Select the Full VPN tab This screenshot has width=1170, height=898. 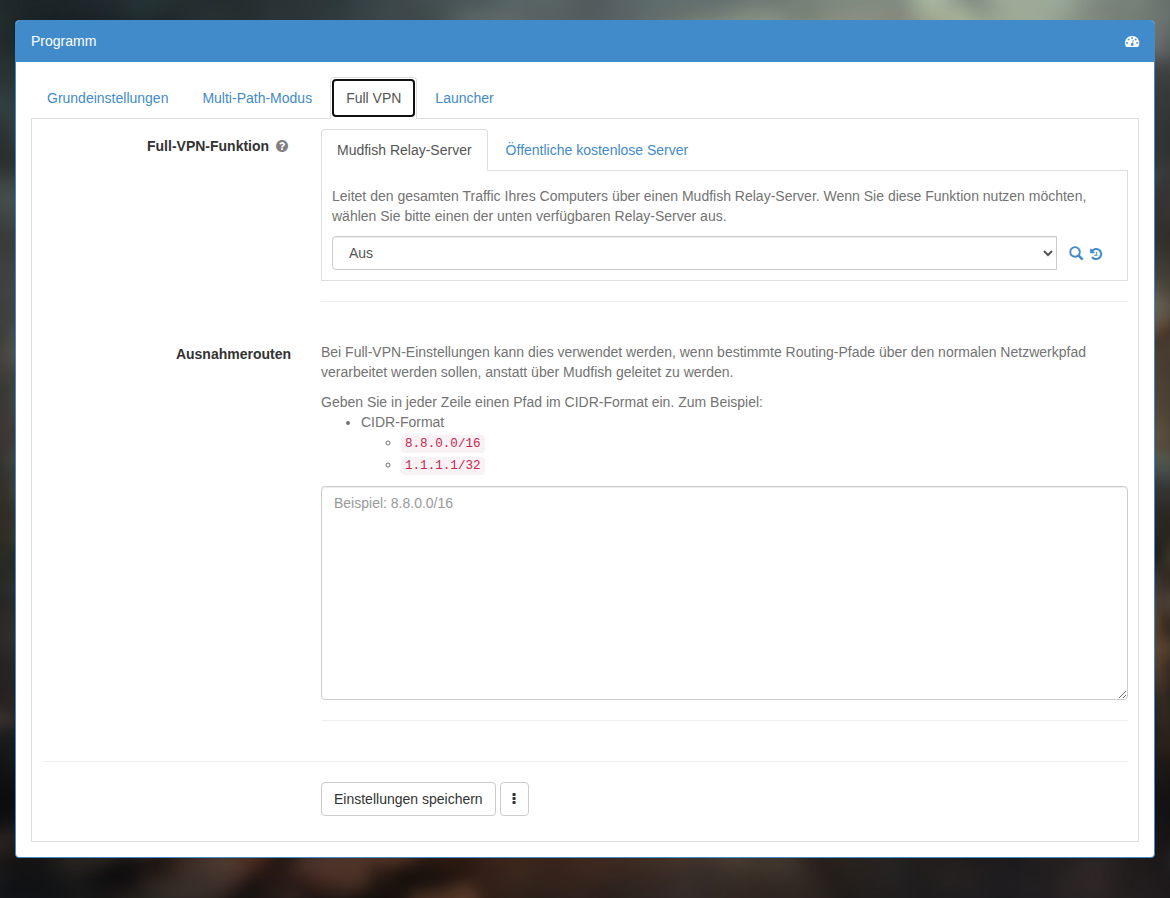click(373, 98)
